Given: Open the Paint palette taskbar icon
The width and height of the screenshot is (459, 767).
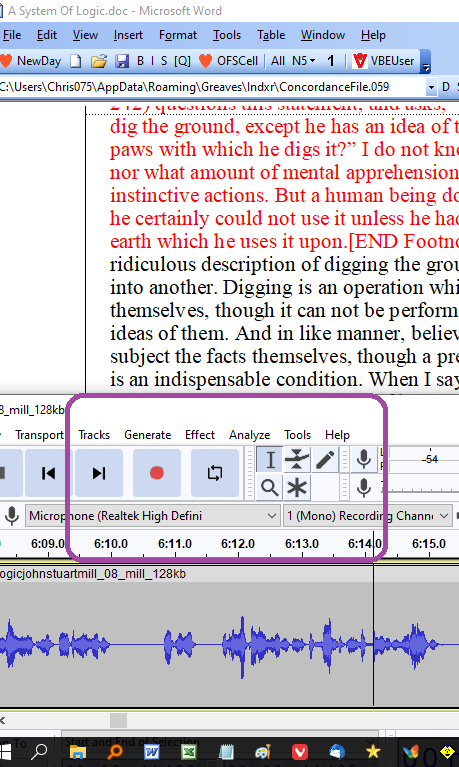Looking at the screenshot, I should (x=263, y=752).
